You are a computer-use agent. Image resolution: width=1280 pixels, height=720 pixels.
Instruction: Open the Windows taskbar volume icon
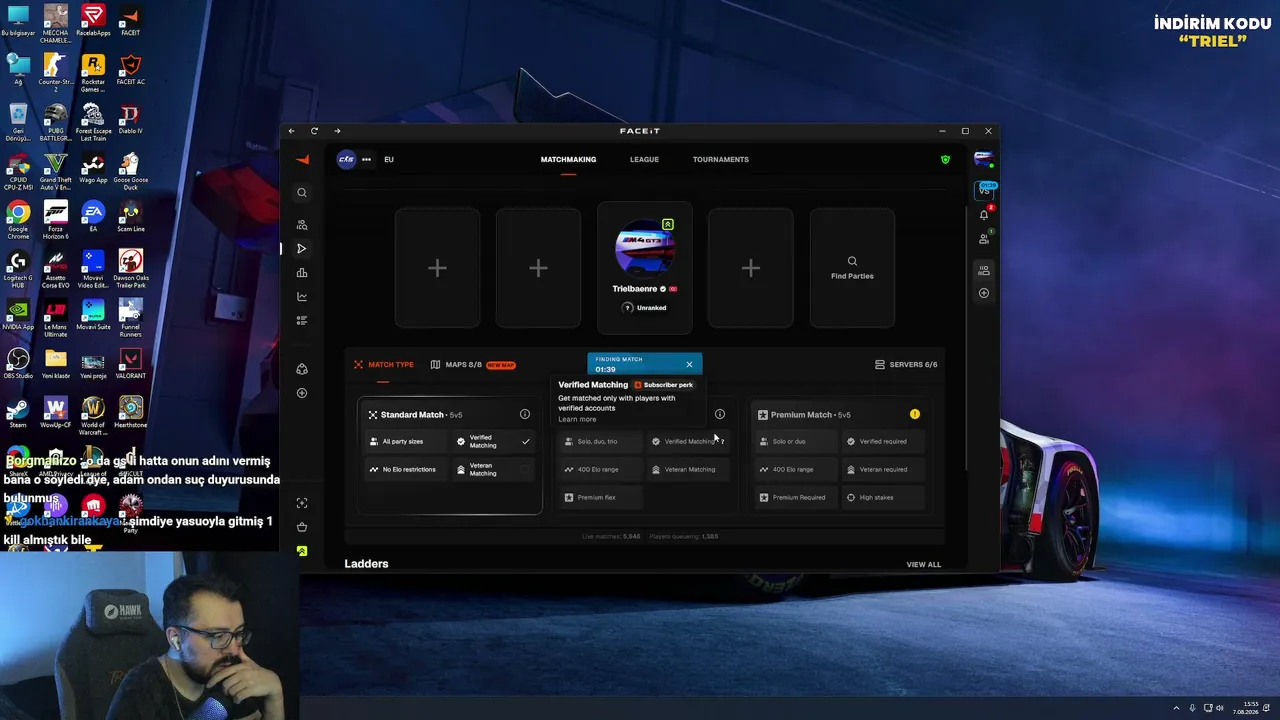pyautogui.click(x=1219, y=708)
